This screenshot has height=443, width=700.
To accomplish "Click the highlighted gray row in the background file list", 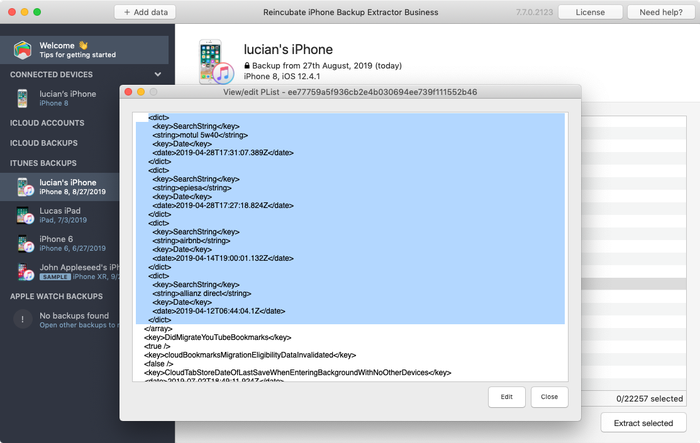I will pos(634,284).
